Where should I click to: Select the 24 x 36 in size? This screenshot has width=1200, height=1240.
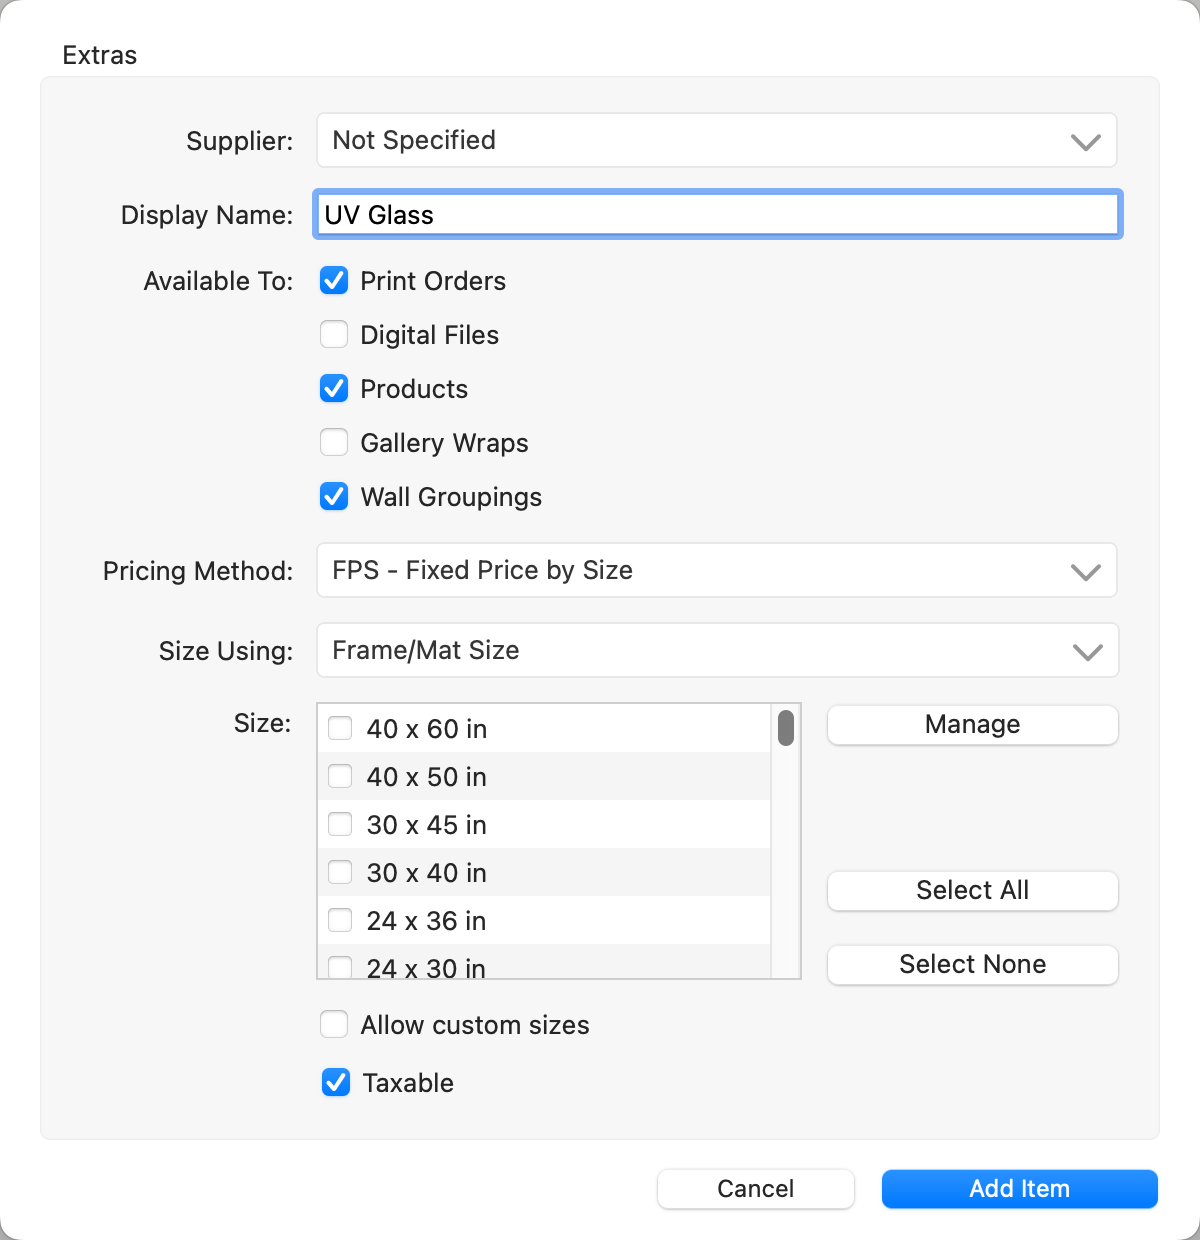click(341, 921)
